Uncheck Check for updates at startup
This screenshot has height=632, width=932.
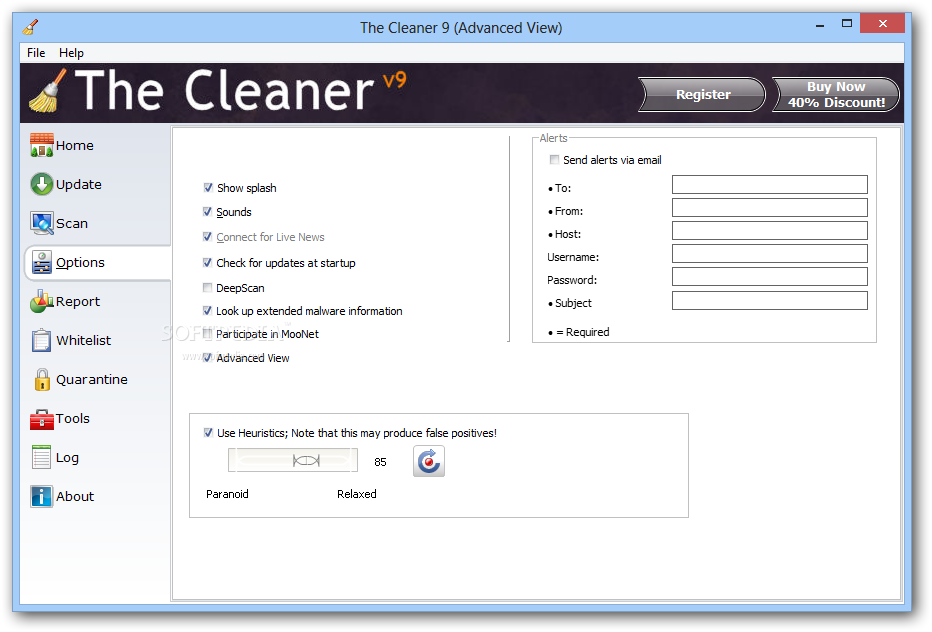coord(207,263)
